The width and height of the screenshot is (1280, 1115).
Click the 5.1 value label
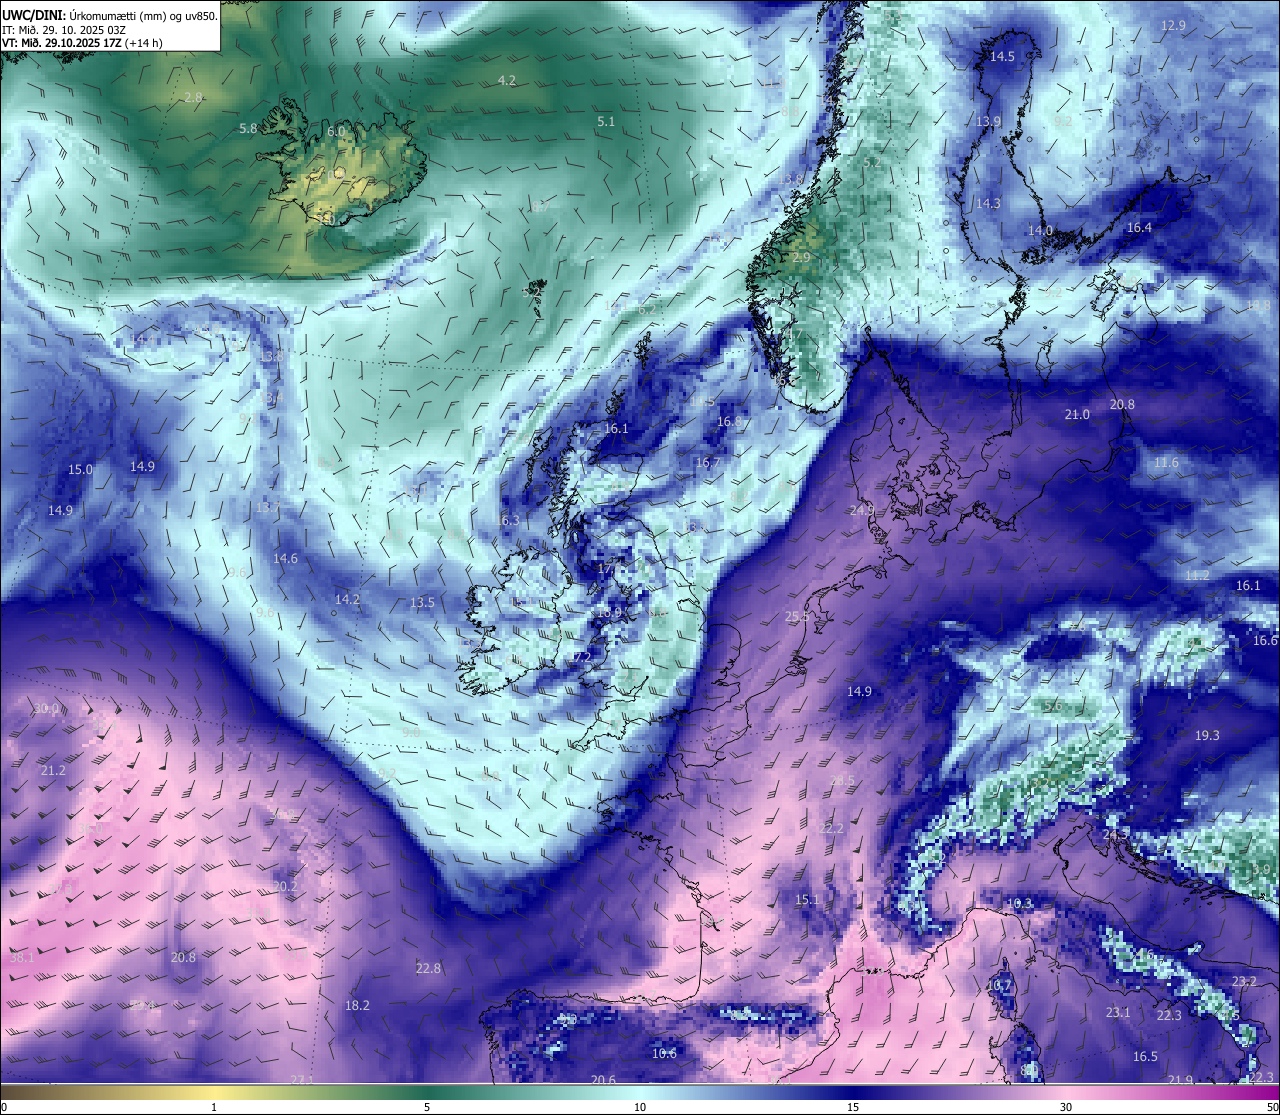pyautogui.click(x=606, y=121)
